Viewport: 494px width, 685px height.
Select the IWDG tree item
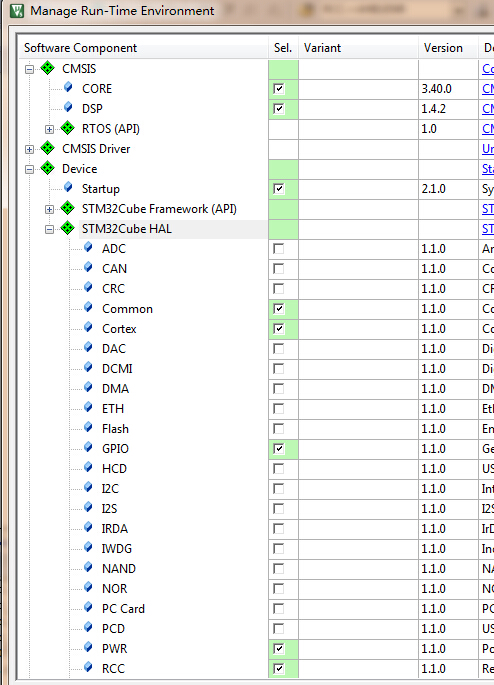pos(117,549)
